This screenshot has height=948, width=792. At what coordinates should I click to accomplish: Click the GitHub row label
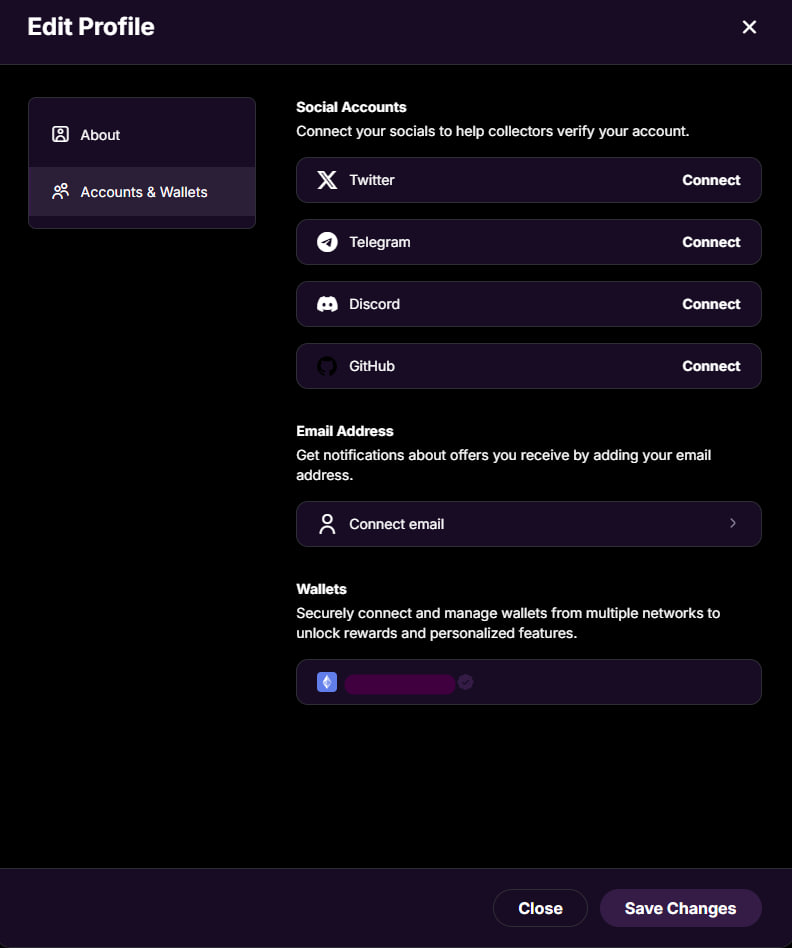pos(372,366)
